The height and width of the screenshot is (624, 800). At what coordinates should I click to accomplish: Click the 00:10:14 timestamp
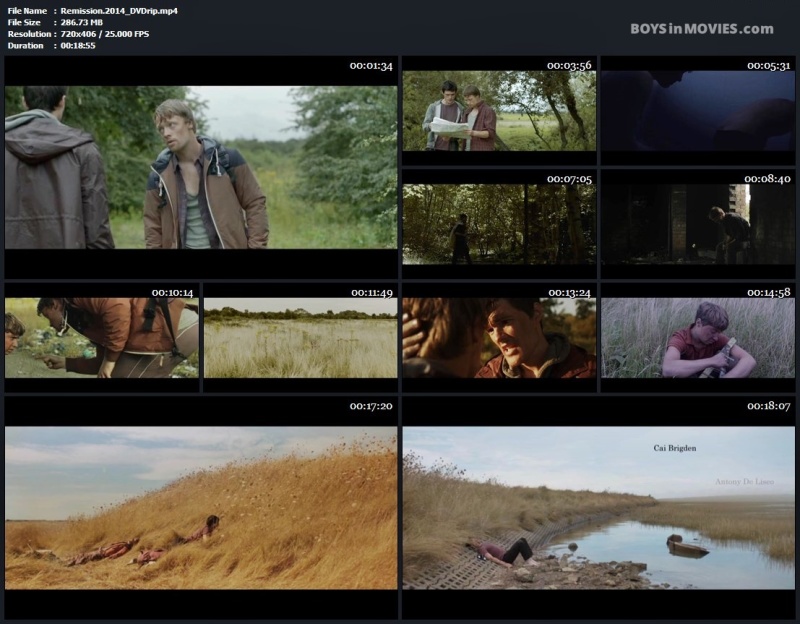[172, 293]
